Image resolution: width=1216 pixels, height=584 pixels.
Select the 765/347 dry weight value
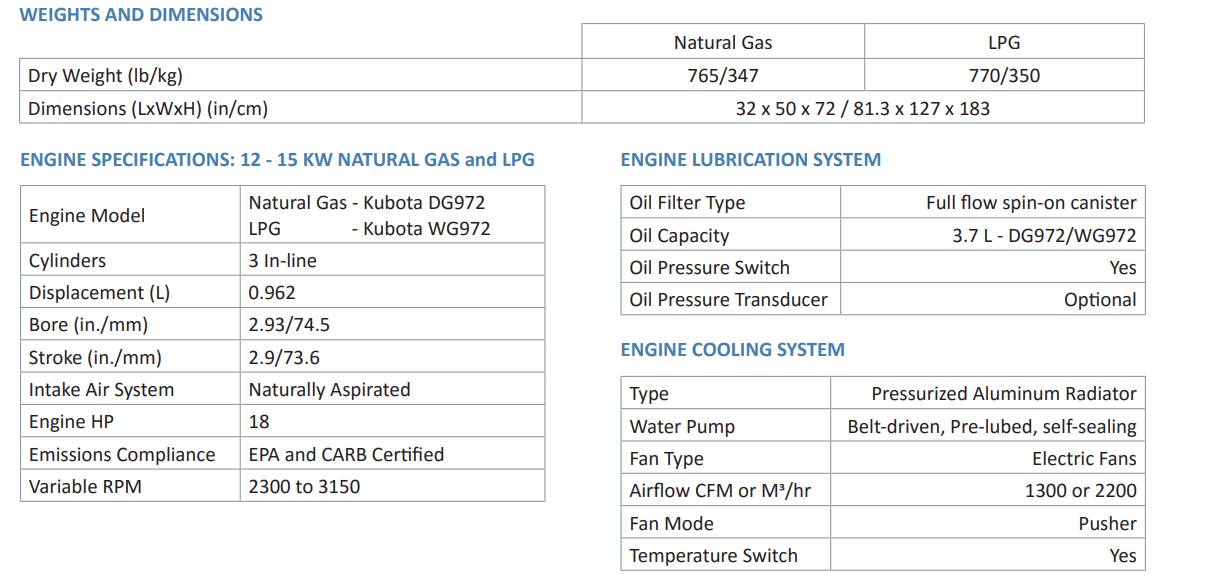pyautogui.click(x=723, y=75)
